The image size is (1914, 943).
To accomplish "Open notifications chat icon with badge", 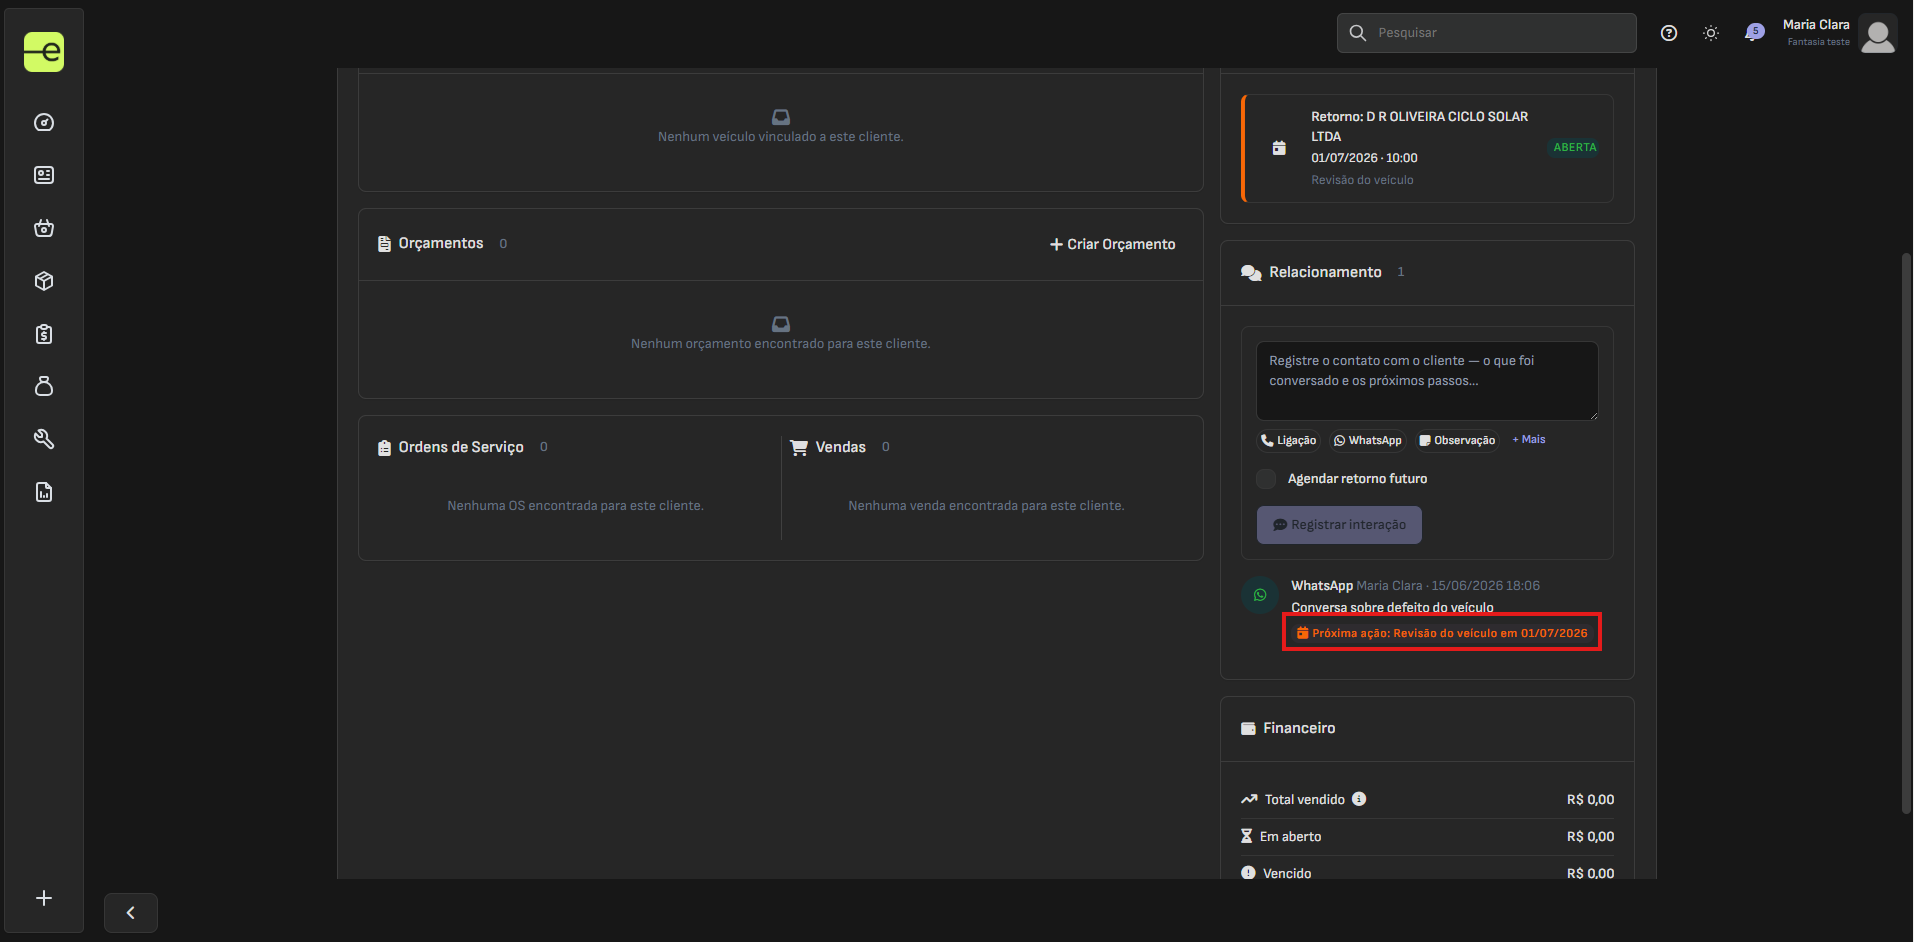I will point(1754,33).
